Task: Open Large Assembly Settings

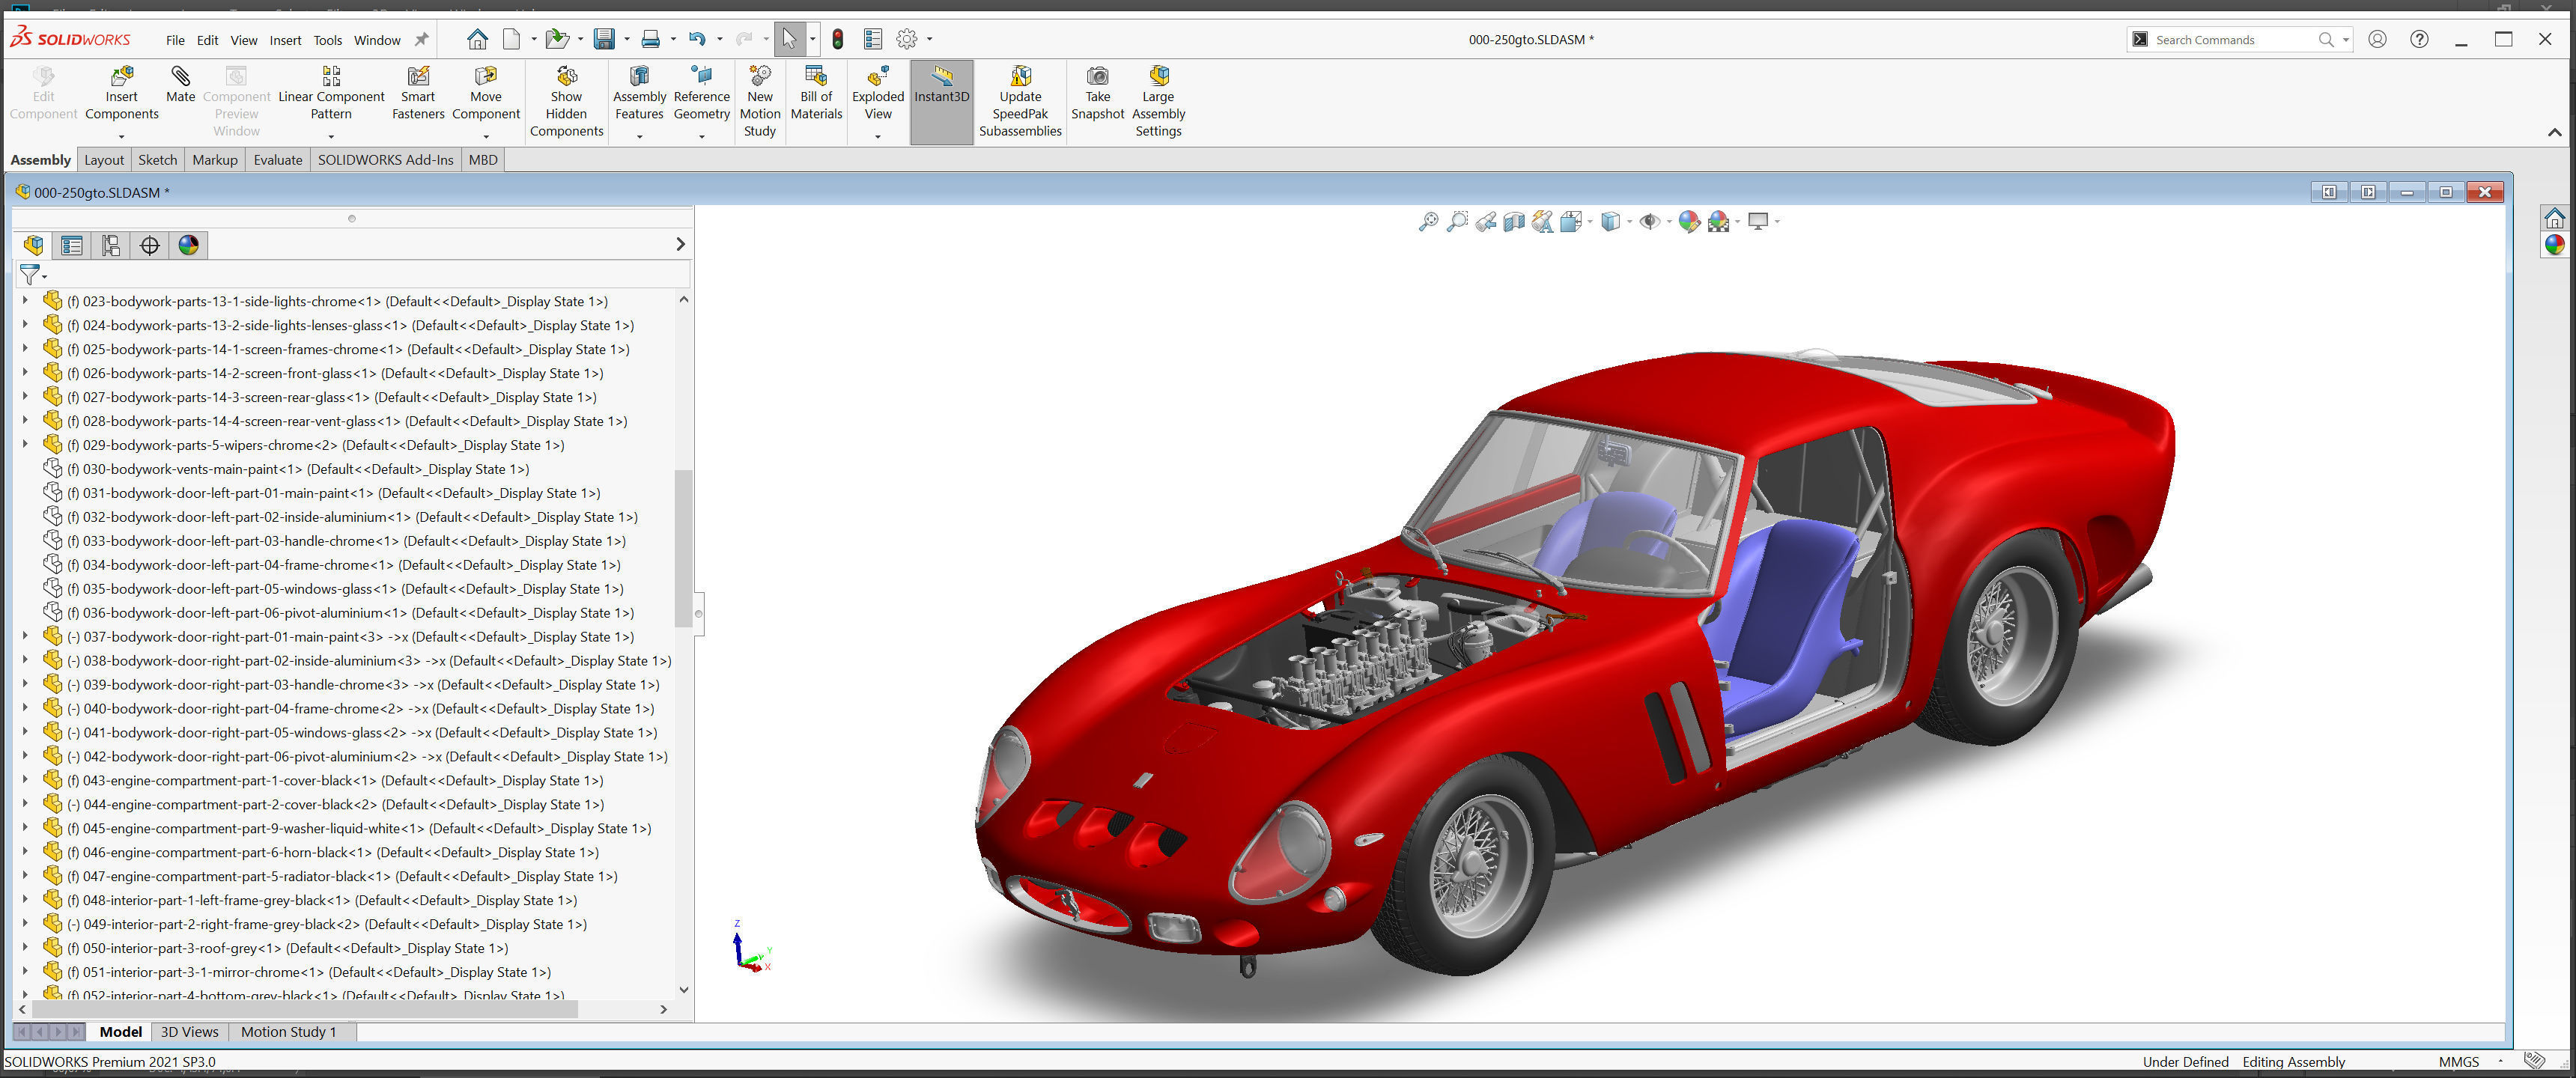Action: pyautogui.click(x=1158, y=102)
